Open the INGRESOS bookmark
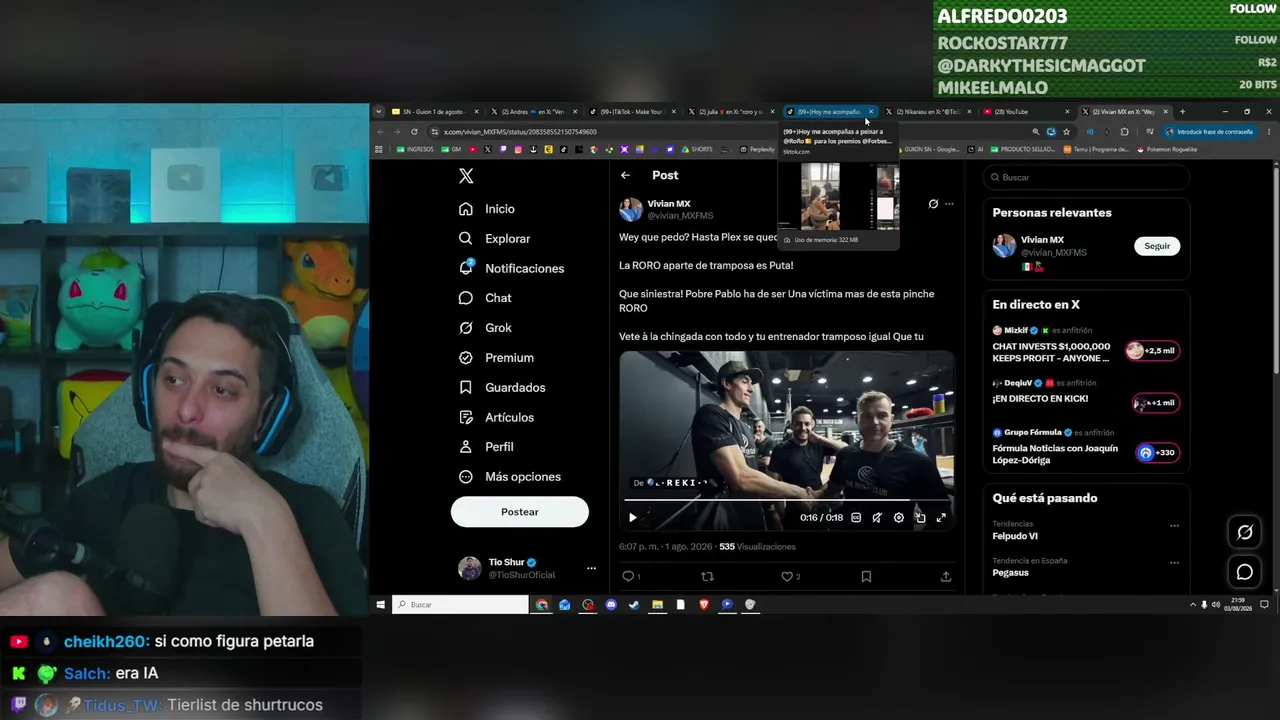The image size is (1280, 720). click(x=415, y=150)
